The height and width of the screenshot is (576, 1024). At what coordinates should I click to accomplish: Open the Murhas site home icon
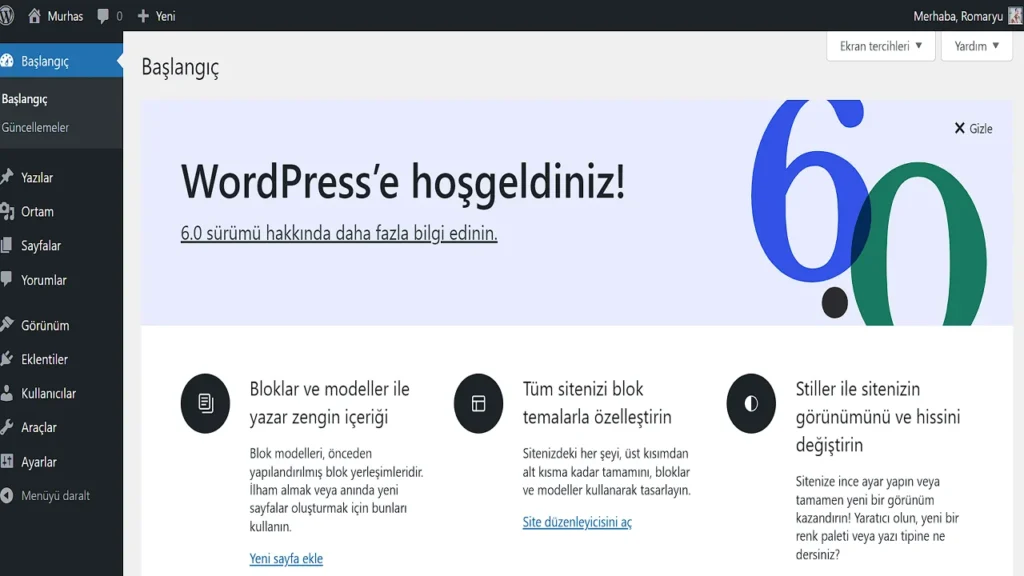point(35,16)
